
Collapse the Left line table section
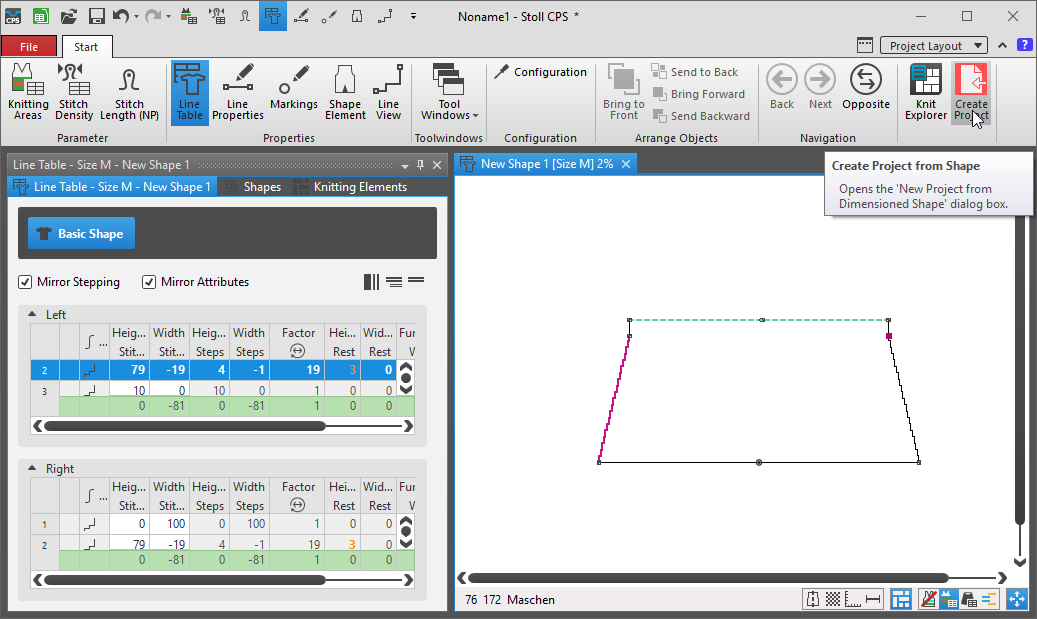32,314
